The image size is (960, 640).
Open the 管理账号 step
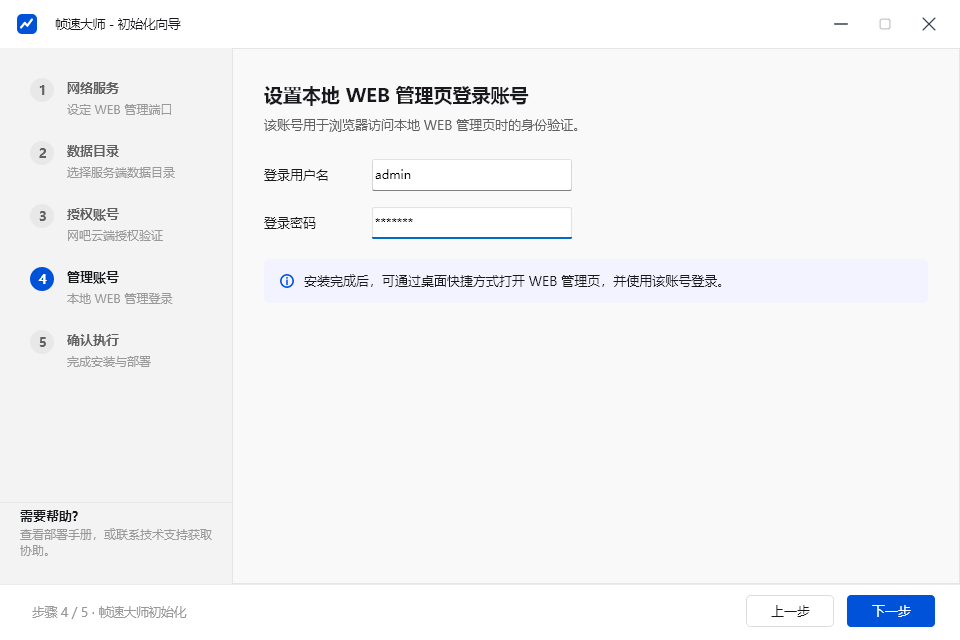(x=92, y=277)
